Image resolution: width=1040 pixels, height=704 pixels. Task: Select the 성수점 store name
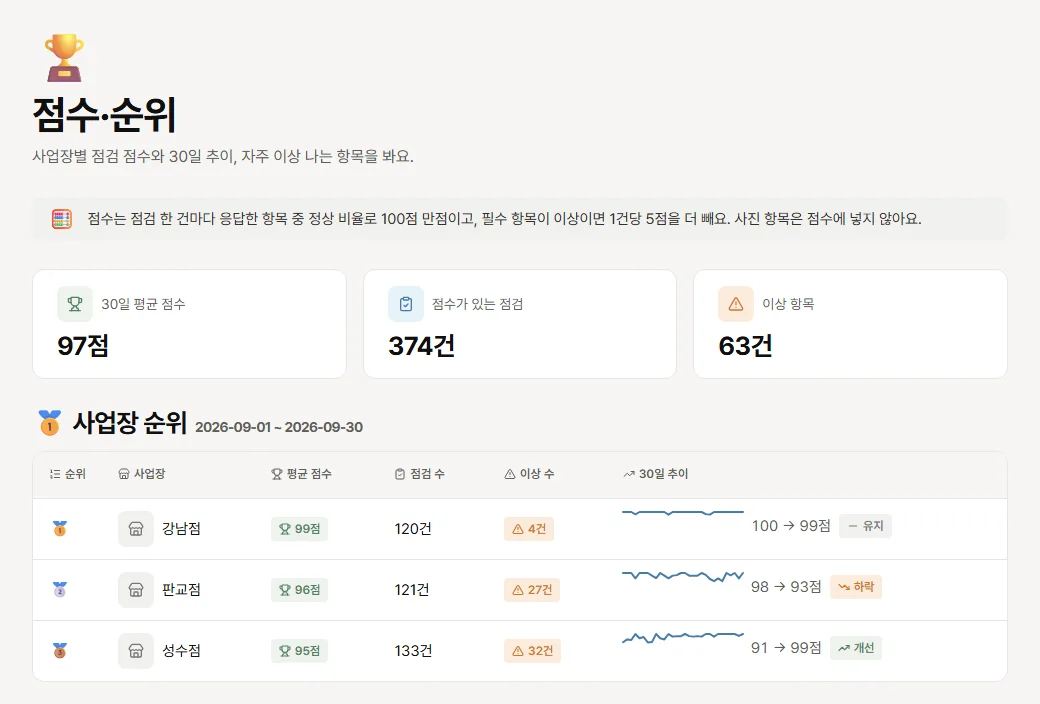181,651
